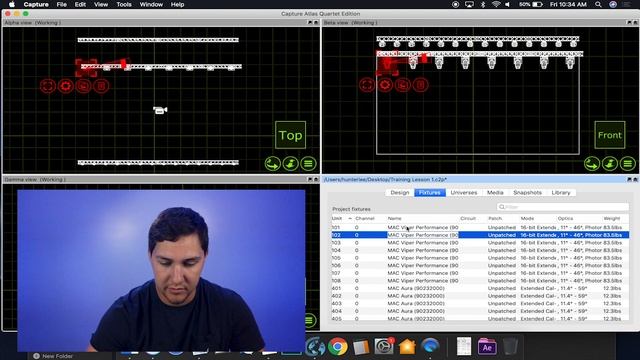Open the Tools menu
This screenshot has height=360, width=640.
pos(124,4)
